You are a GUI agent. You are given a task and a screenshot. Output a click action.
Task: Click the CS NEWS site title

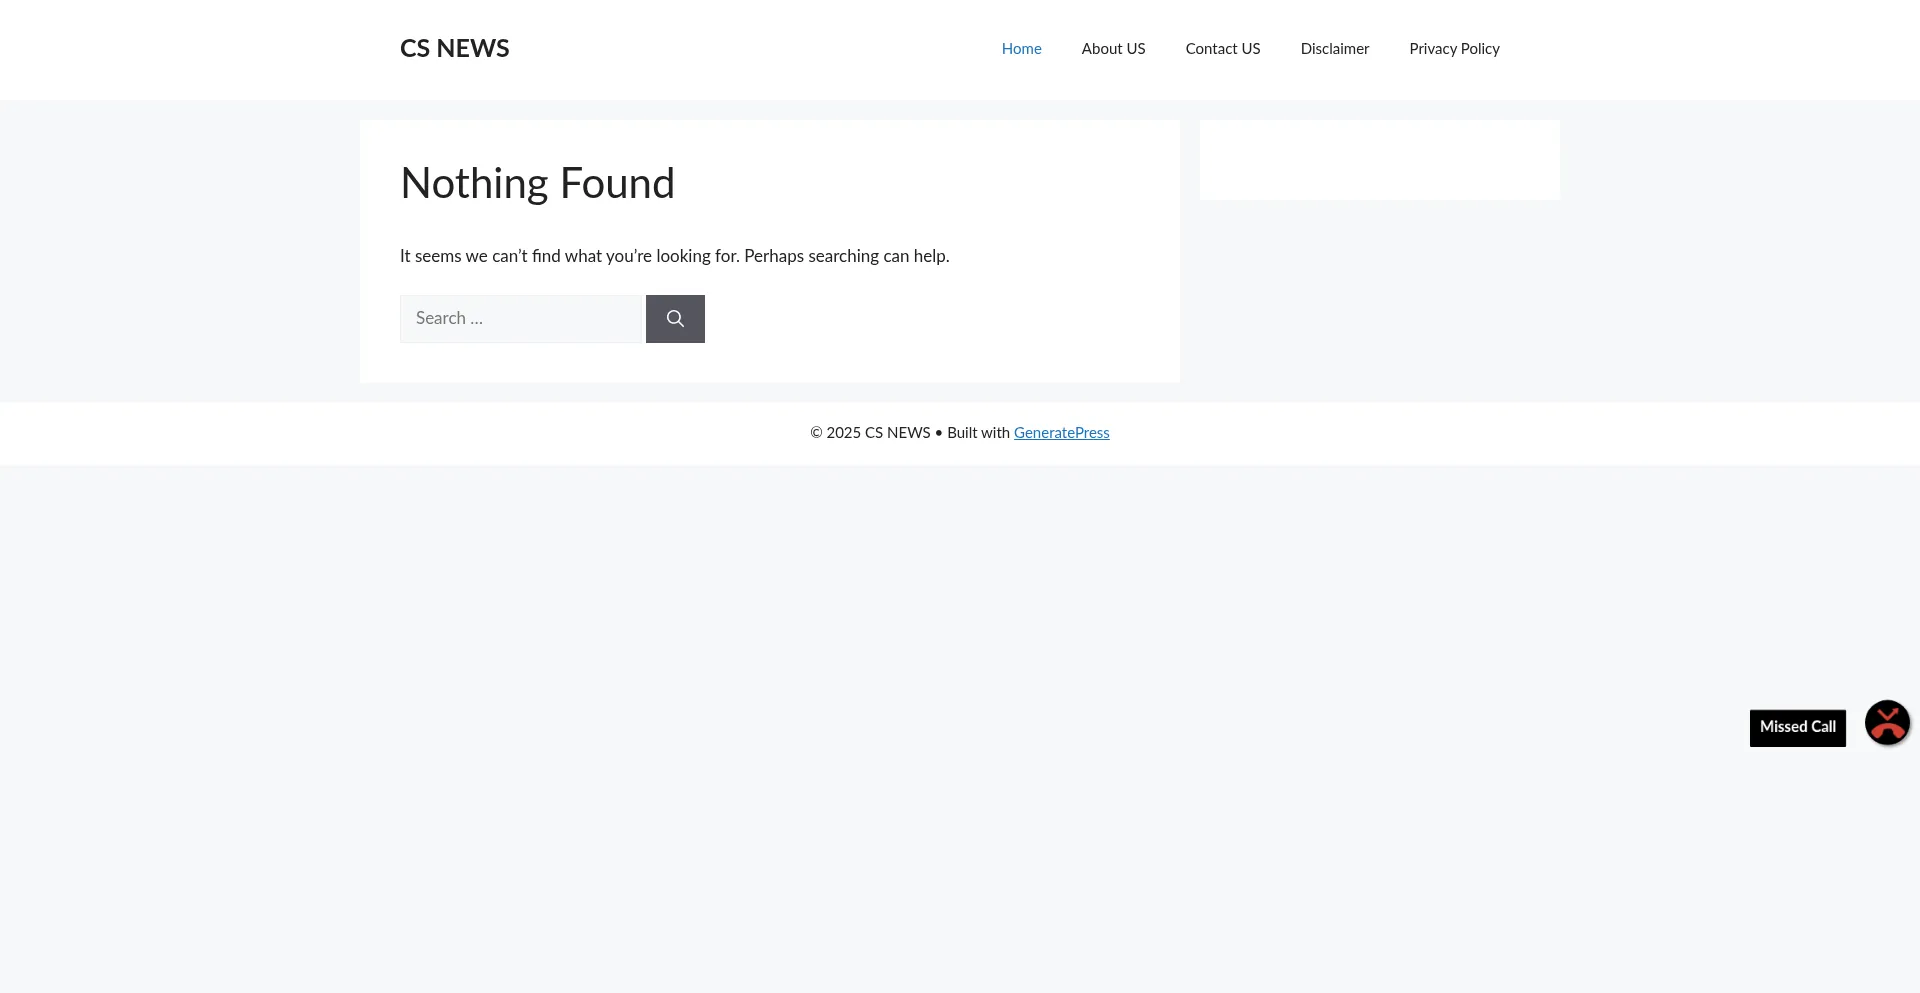pyautogui.click(x=455, y=49)
